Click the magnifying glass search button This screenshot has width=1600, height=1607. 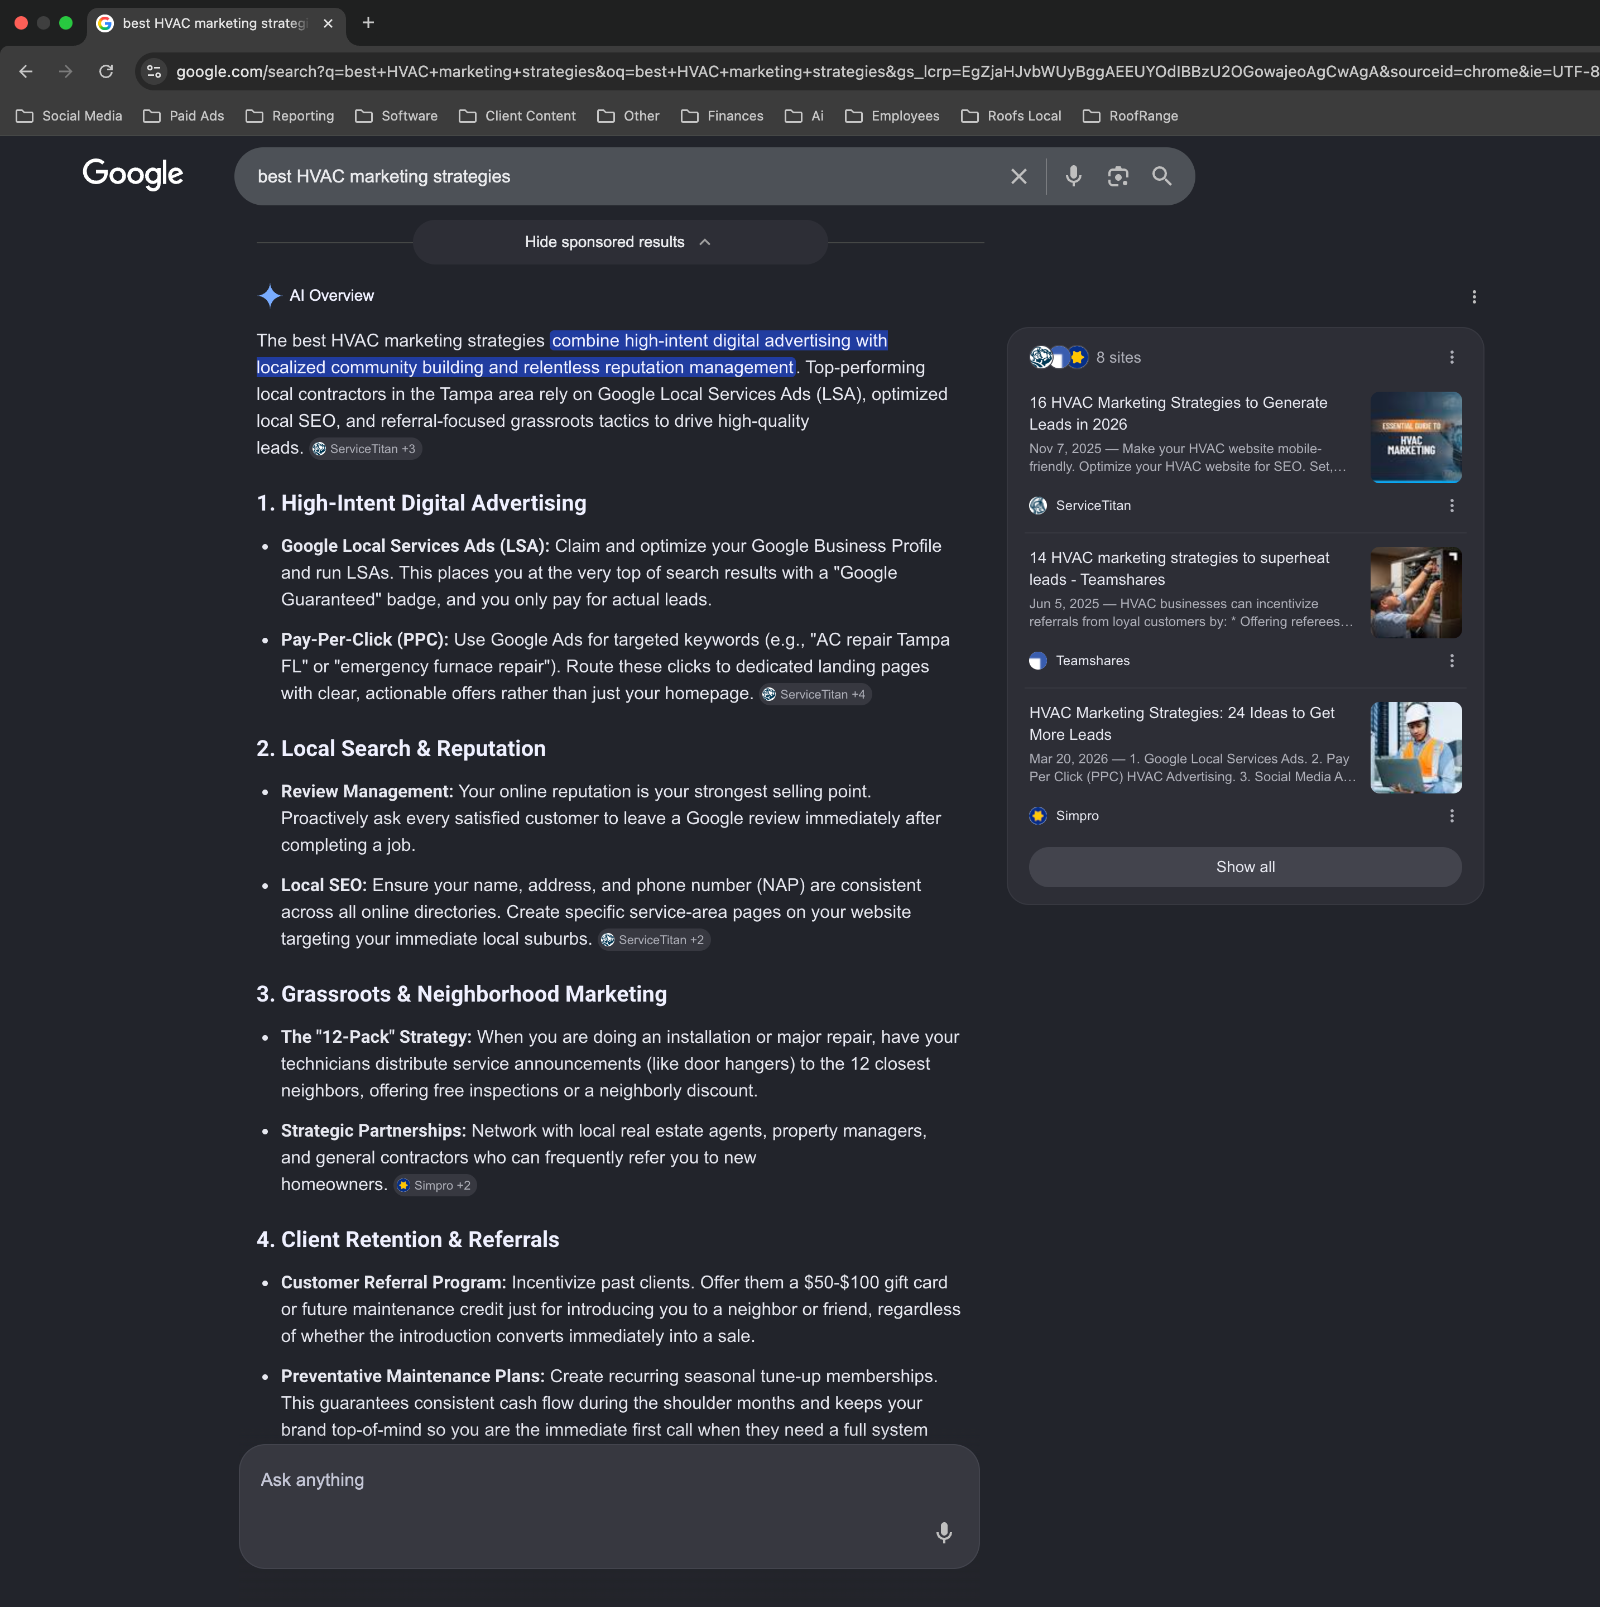coord(1162,176)
